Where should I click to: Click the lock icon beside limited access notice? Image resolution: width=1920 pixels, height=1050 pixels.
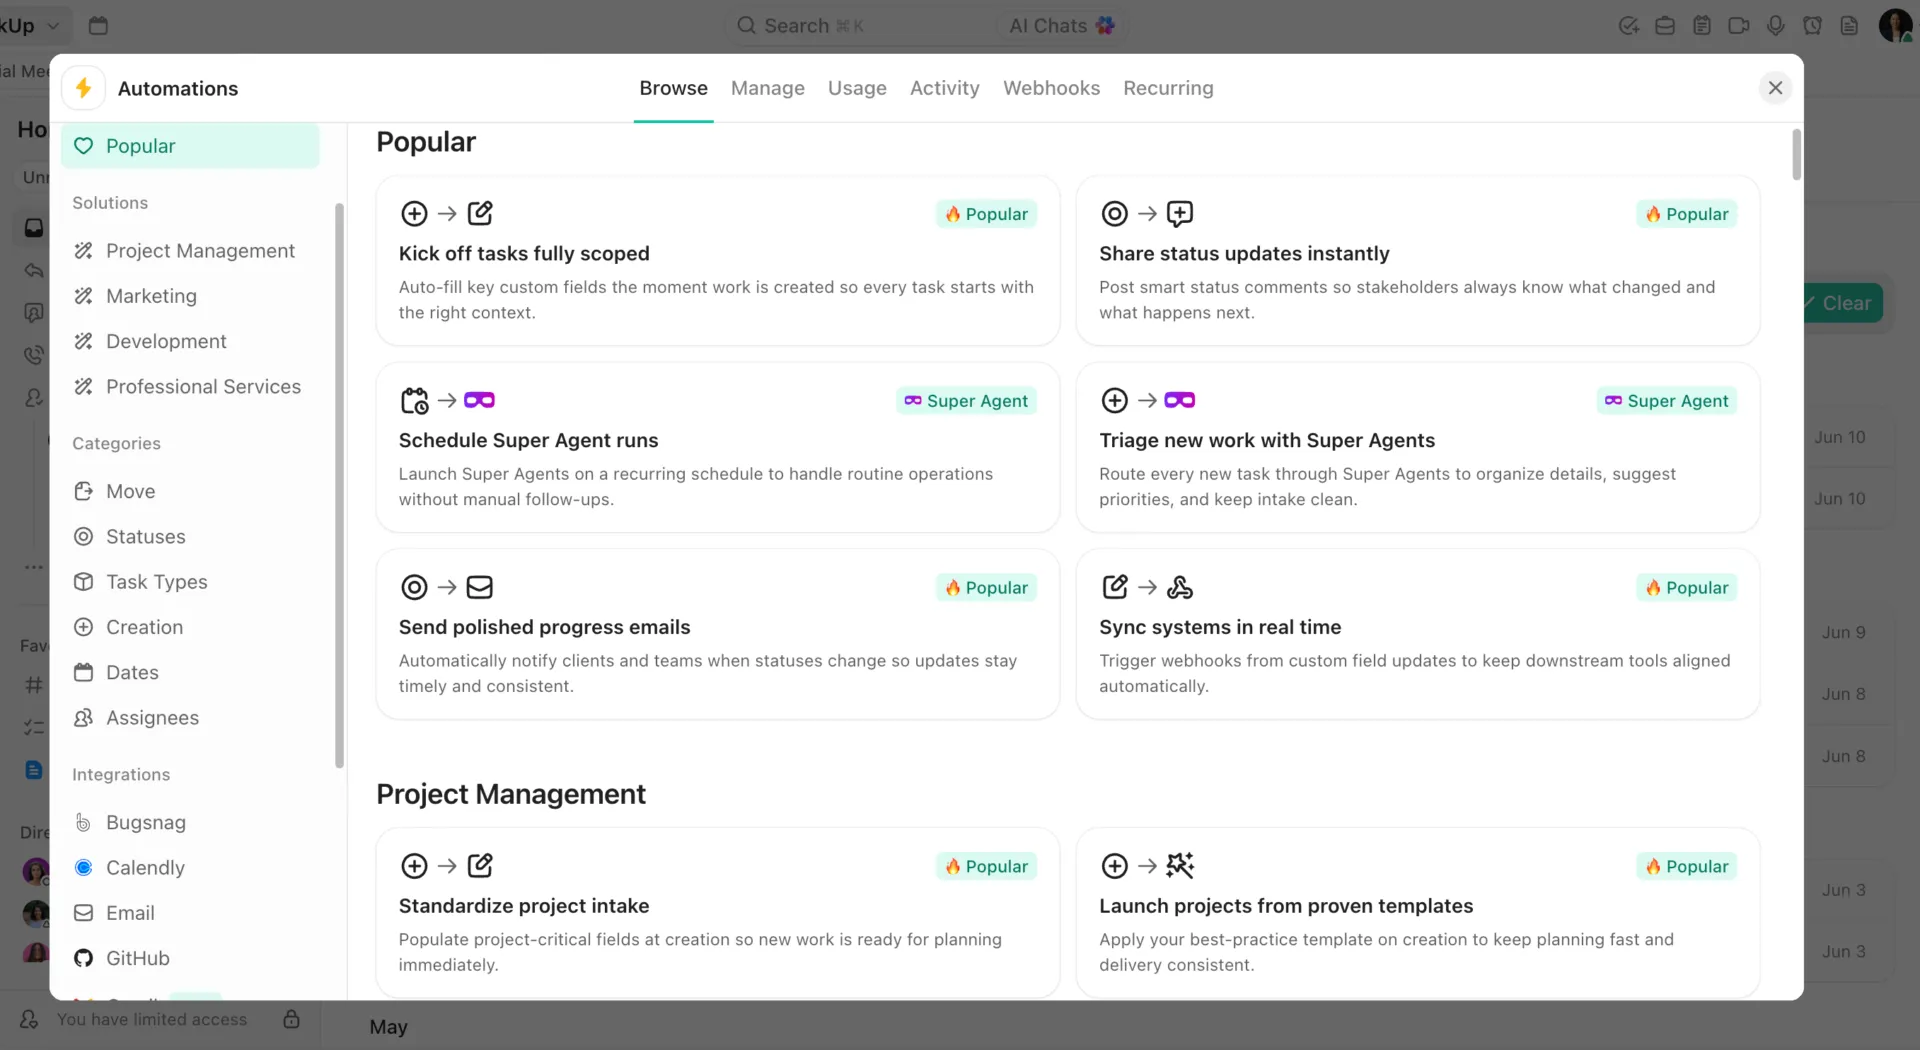291,1019
